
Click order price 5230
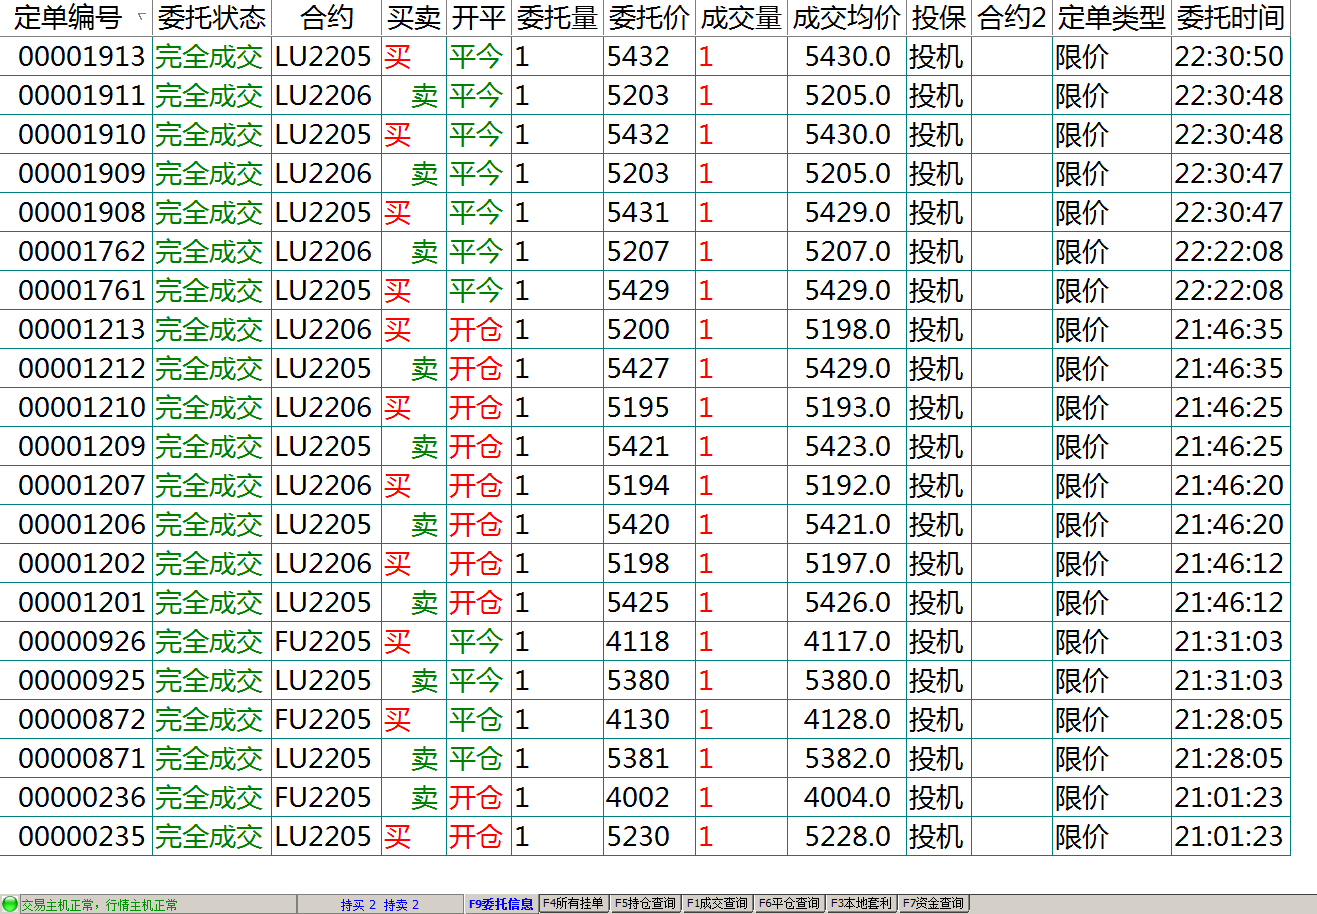click(x=638, y=837)
